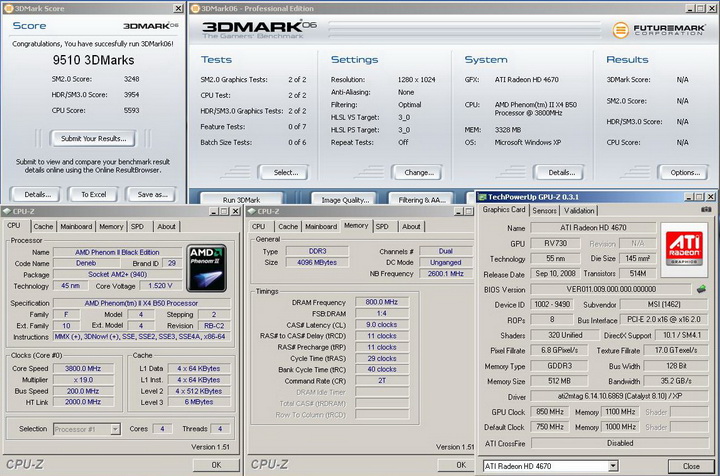The image size is (720, 476).
Task: Click OK in CPU-Z processor window
Action: click(216, 465)
